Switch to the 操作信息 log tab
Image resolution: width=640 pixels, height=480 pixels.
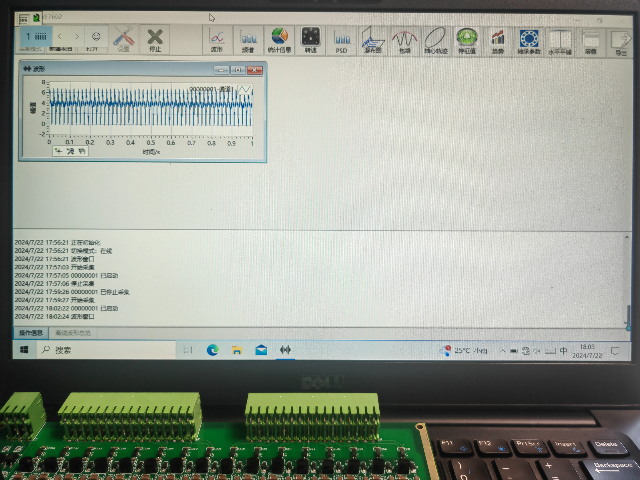point(31,333)
